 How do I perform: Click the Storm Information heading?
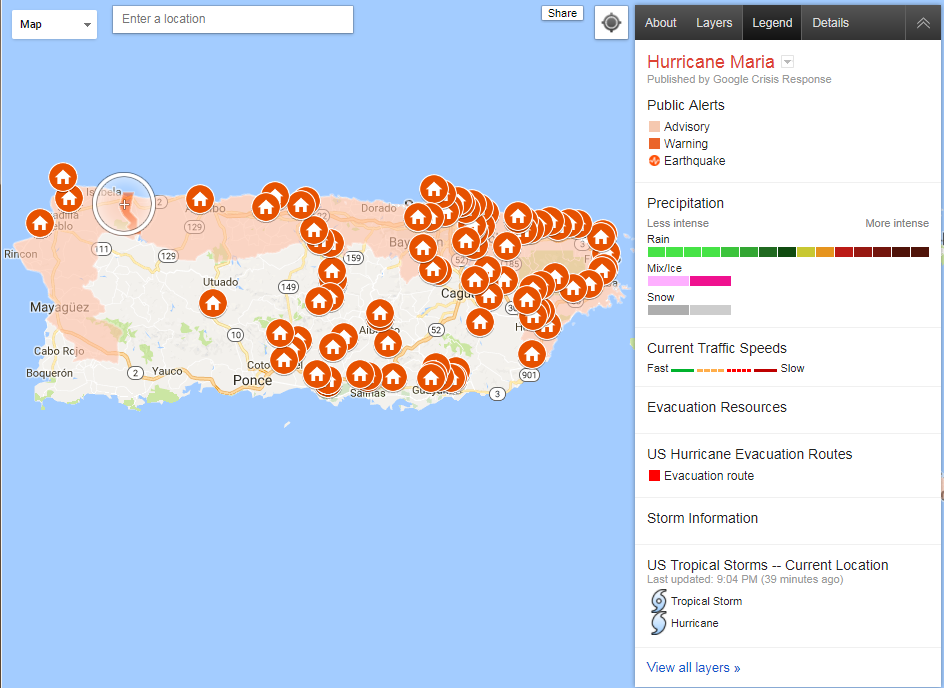pos(702,518)
